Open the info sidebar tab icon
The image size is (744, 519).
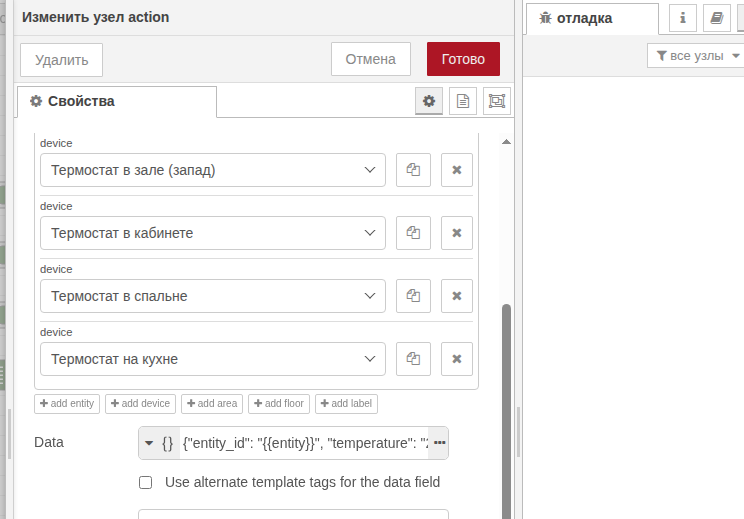tap(683, 18)
